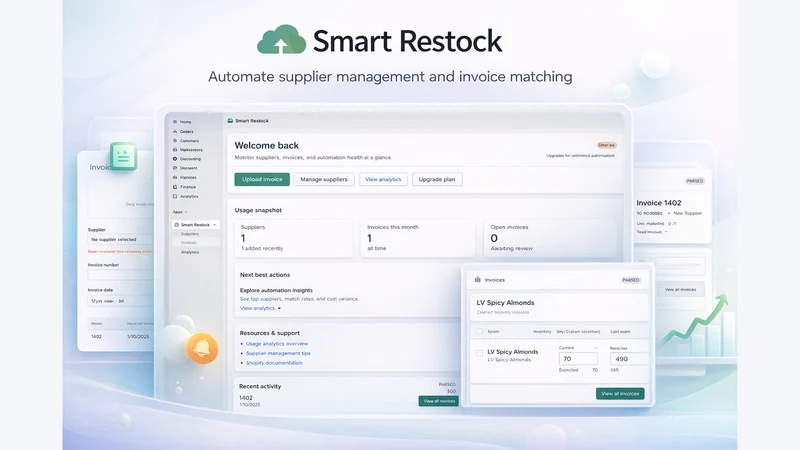Tick the header checkbox in the invoices table
Image resolution: width=800 pixels, height=450 pixels.
pos(480,332)
